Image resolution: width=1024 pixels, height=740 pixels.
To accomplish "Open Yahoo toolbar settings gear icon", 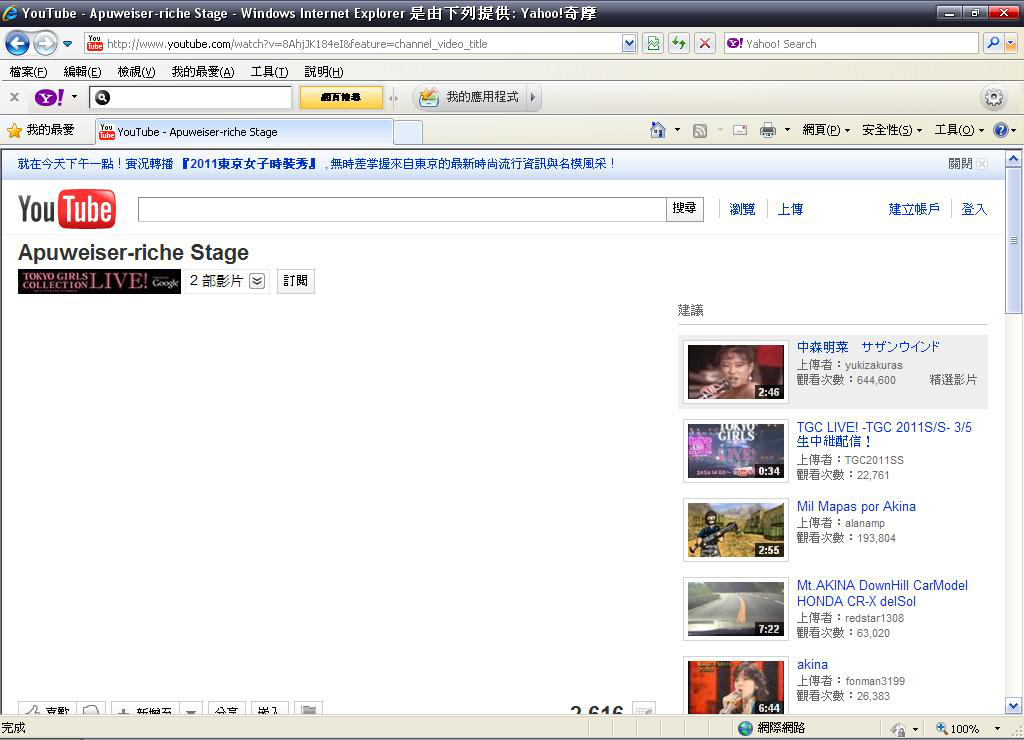I will 993,98.
